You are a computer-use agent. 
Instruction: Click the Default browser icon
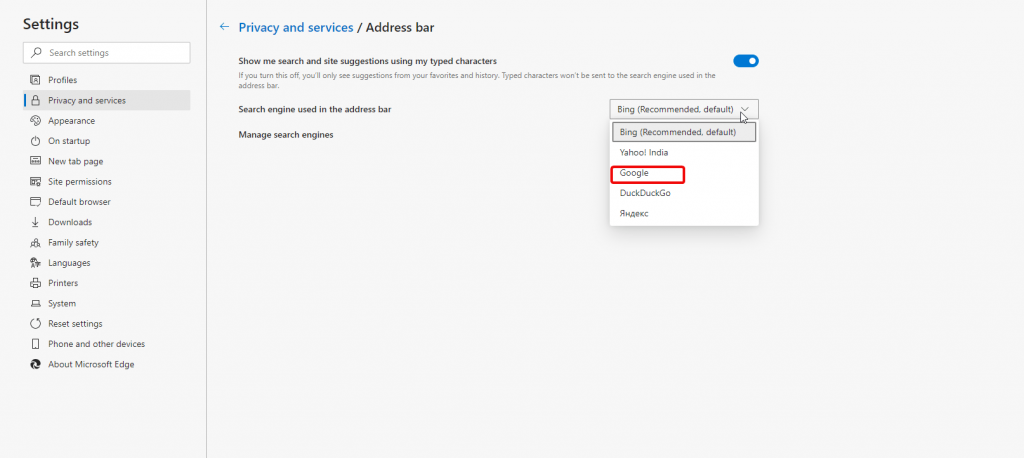[x=35, y=202]
